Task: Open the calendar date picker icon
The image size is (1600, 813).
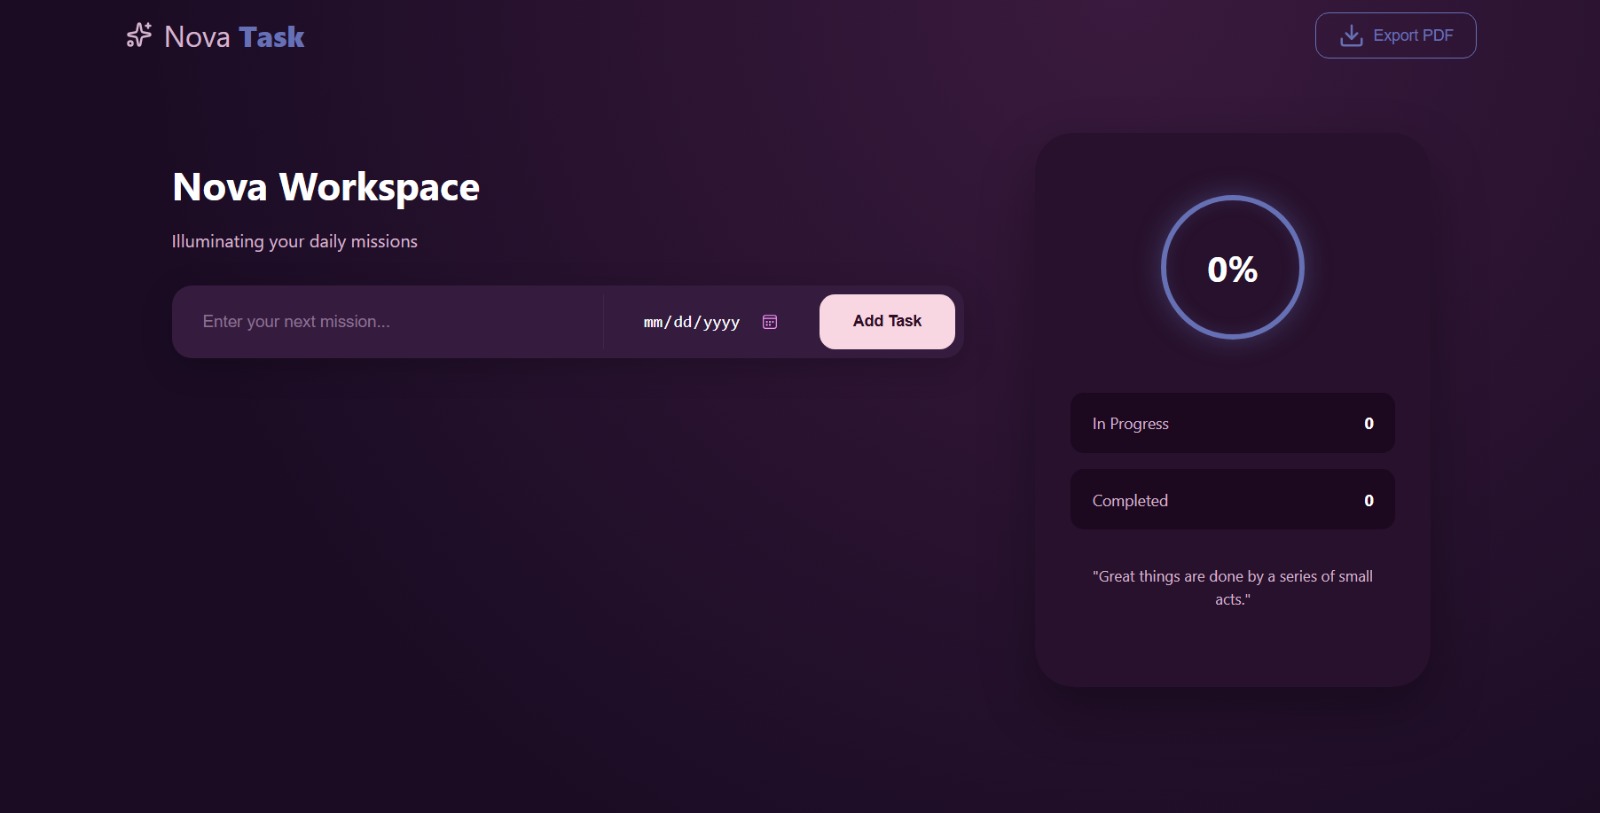Action: click(770, 322)
